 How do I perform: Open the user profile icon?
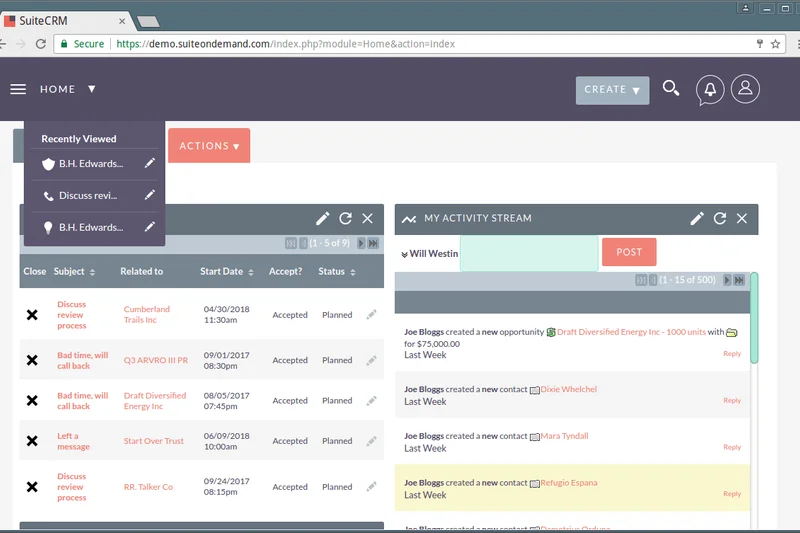click(745, 89)
